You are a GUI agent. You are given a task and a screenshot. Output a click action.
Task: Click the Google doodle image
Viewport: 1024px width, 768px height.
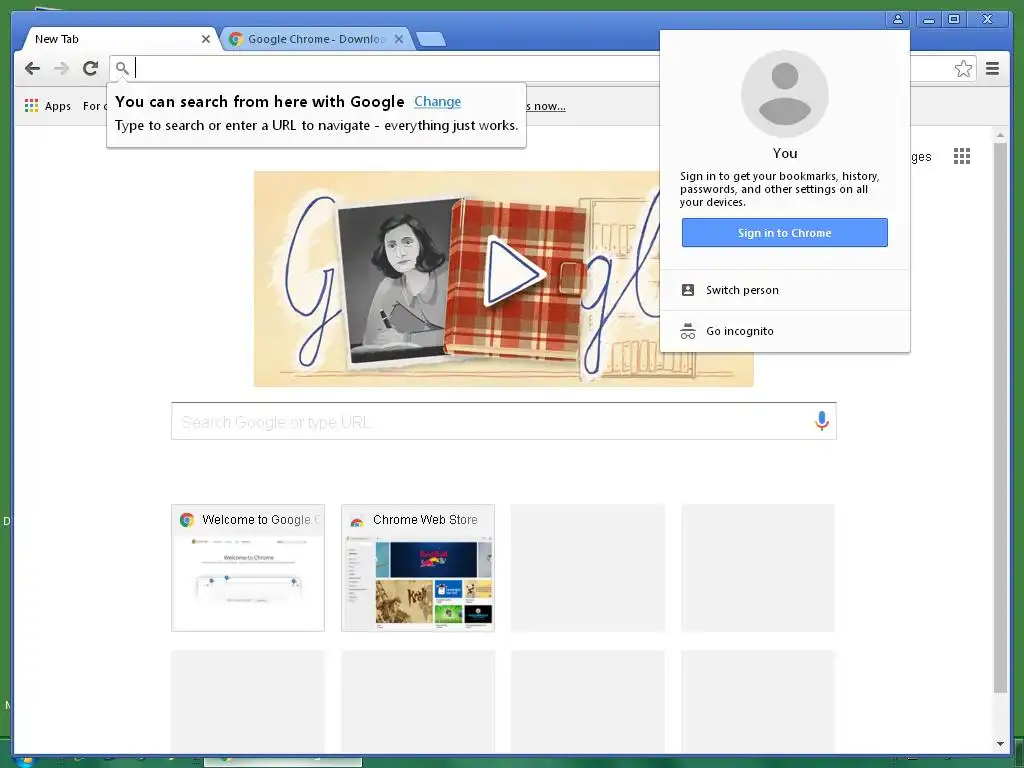504,279
